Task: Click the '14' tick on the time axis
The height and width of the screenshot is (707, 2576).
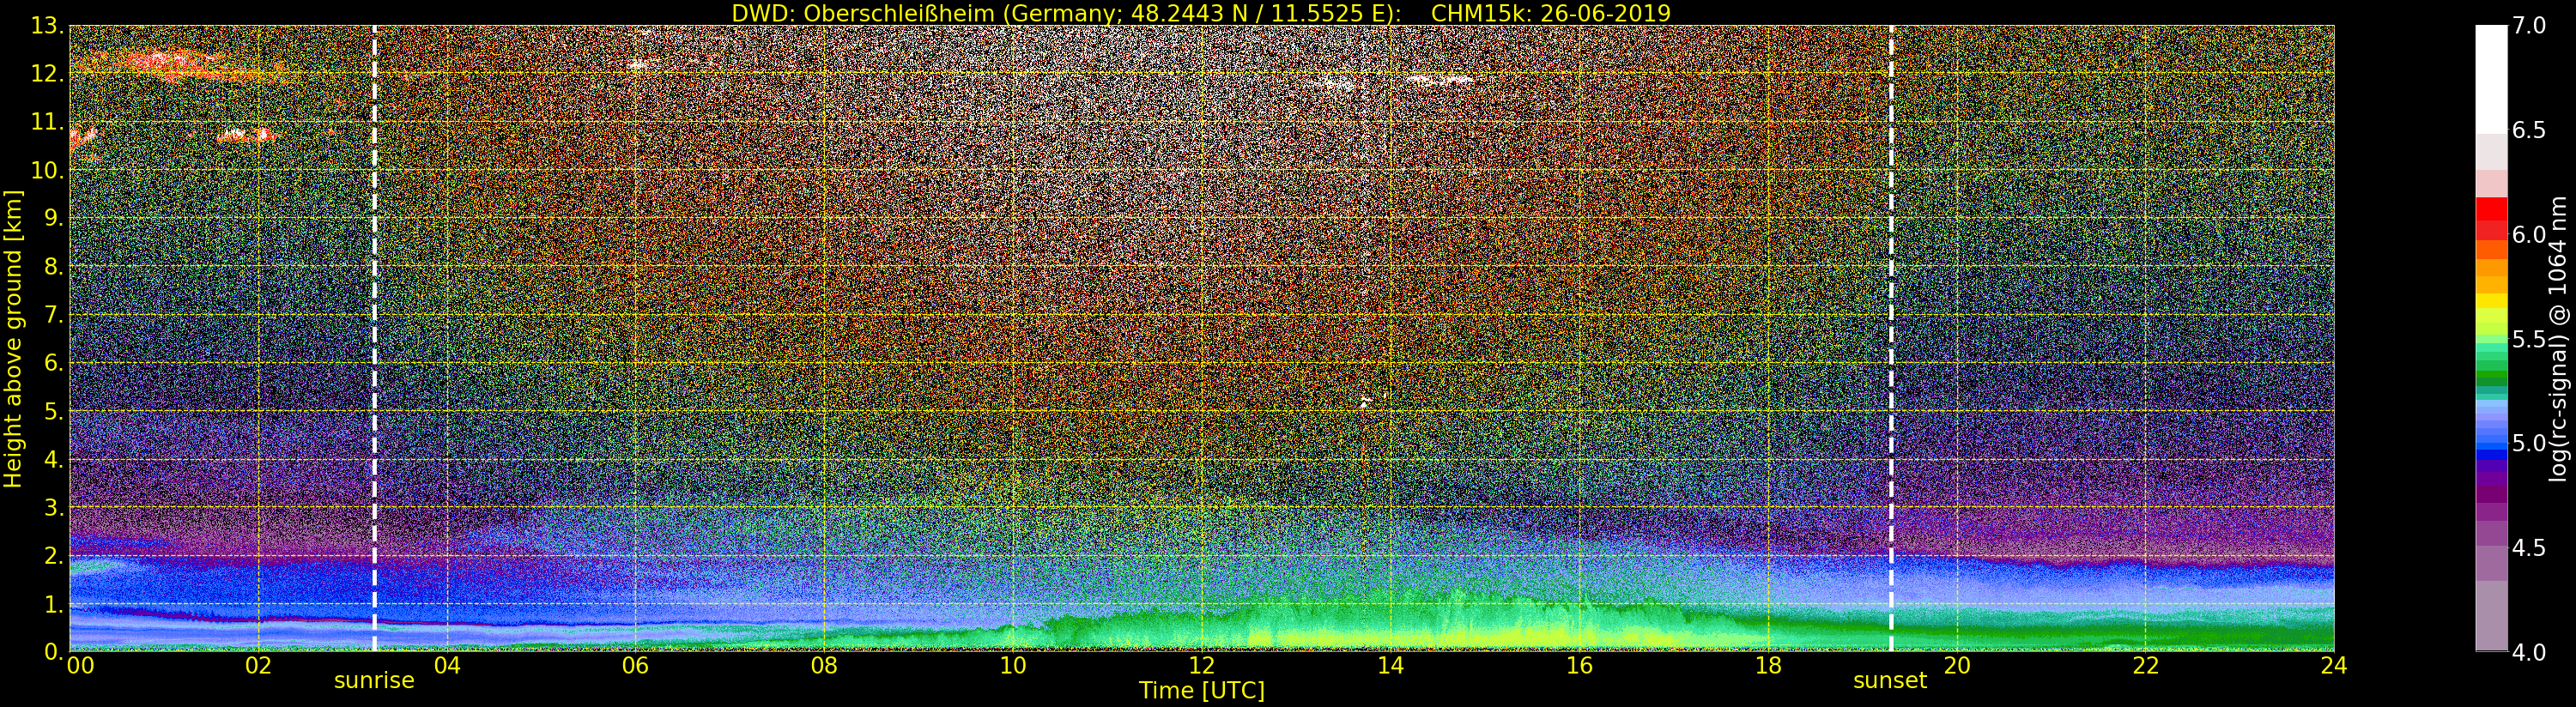Action: [1391, 666]
